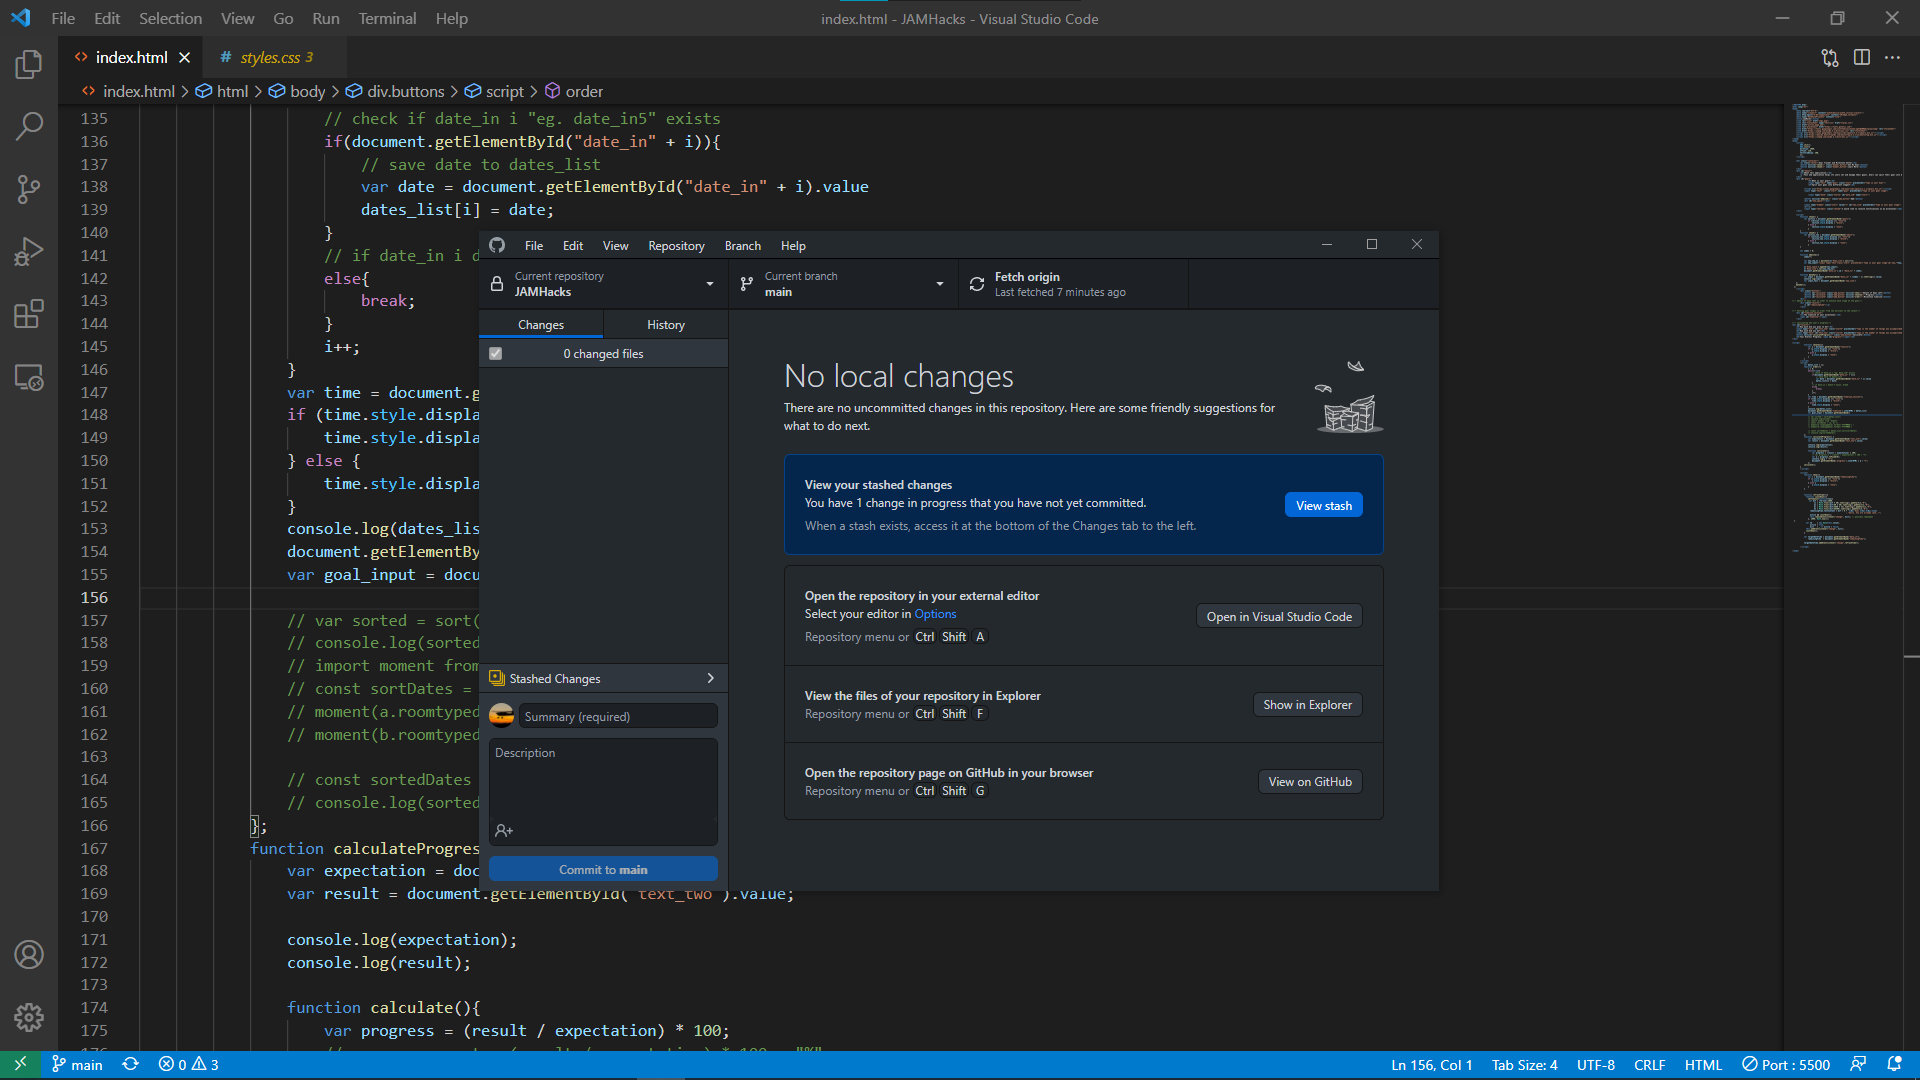Open Run and Debug view icon

pos(29,251)
